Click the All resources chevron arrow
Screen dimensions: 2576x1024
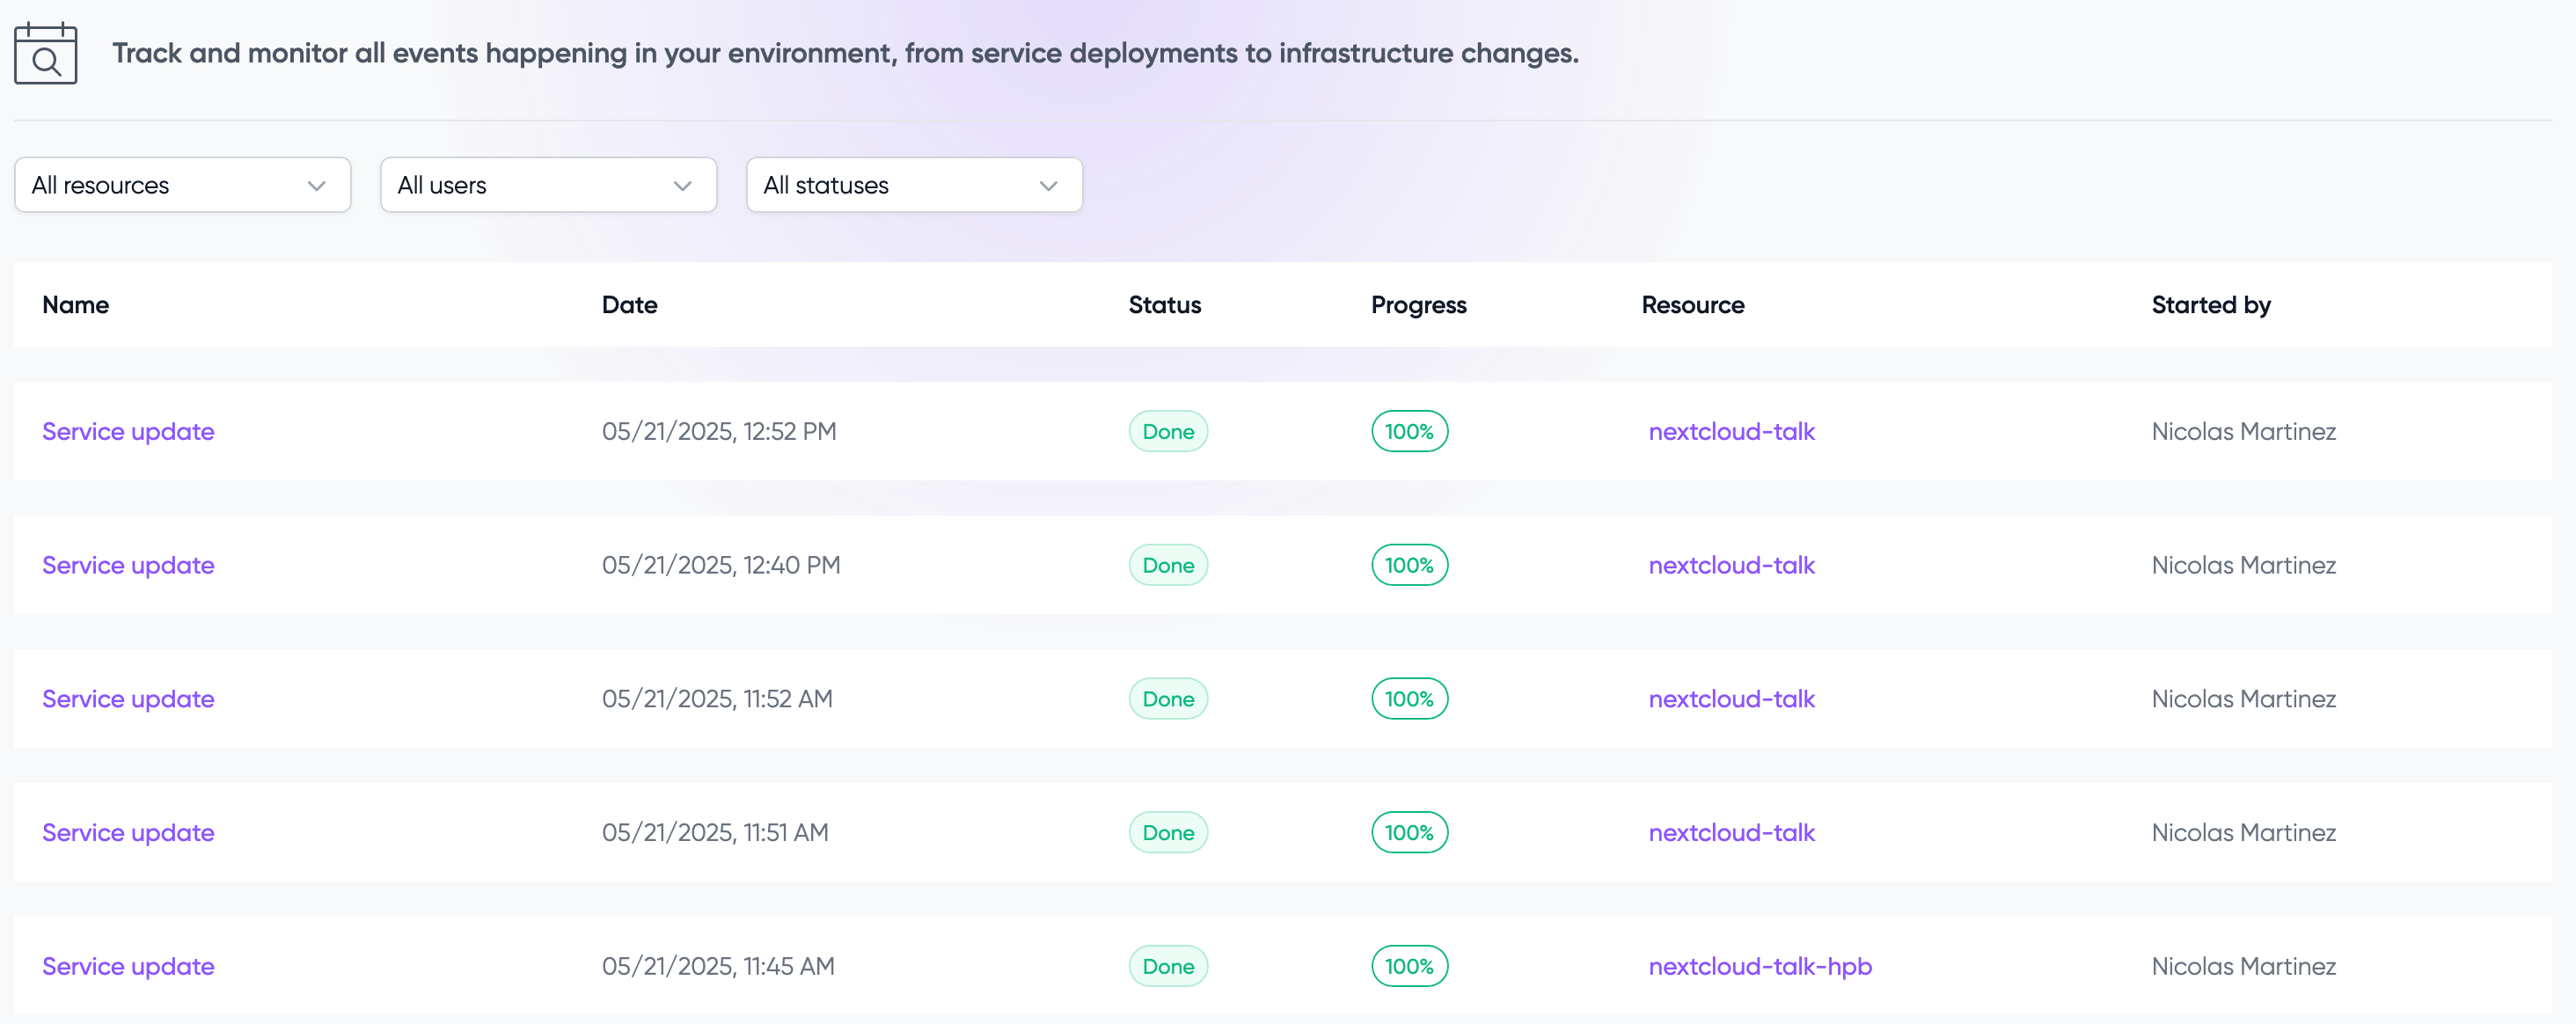pos(316,186)
